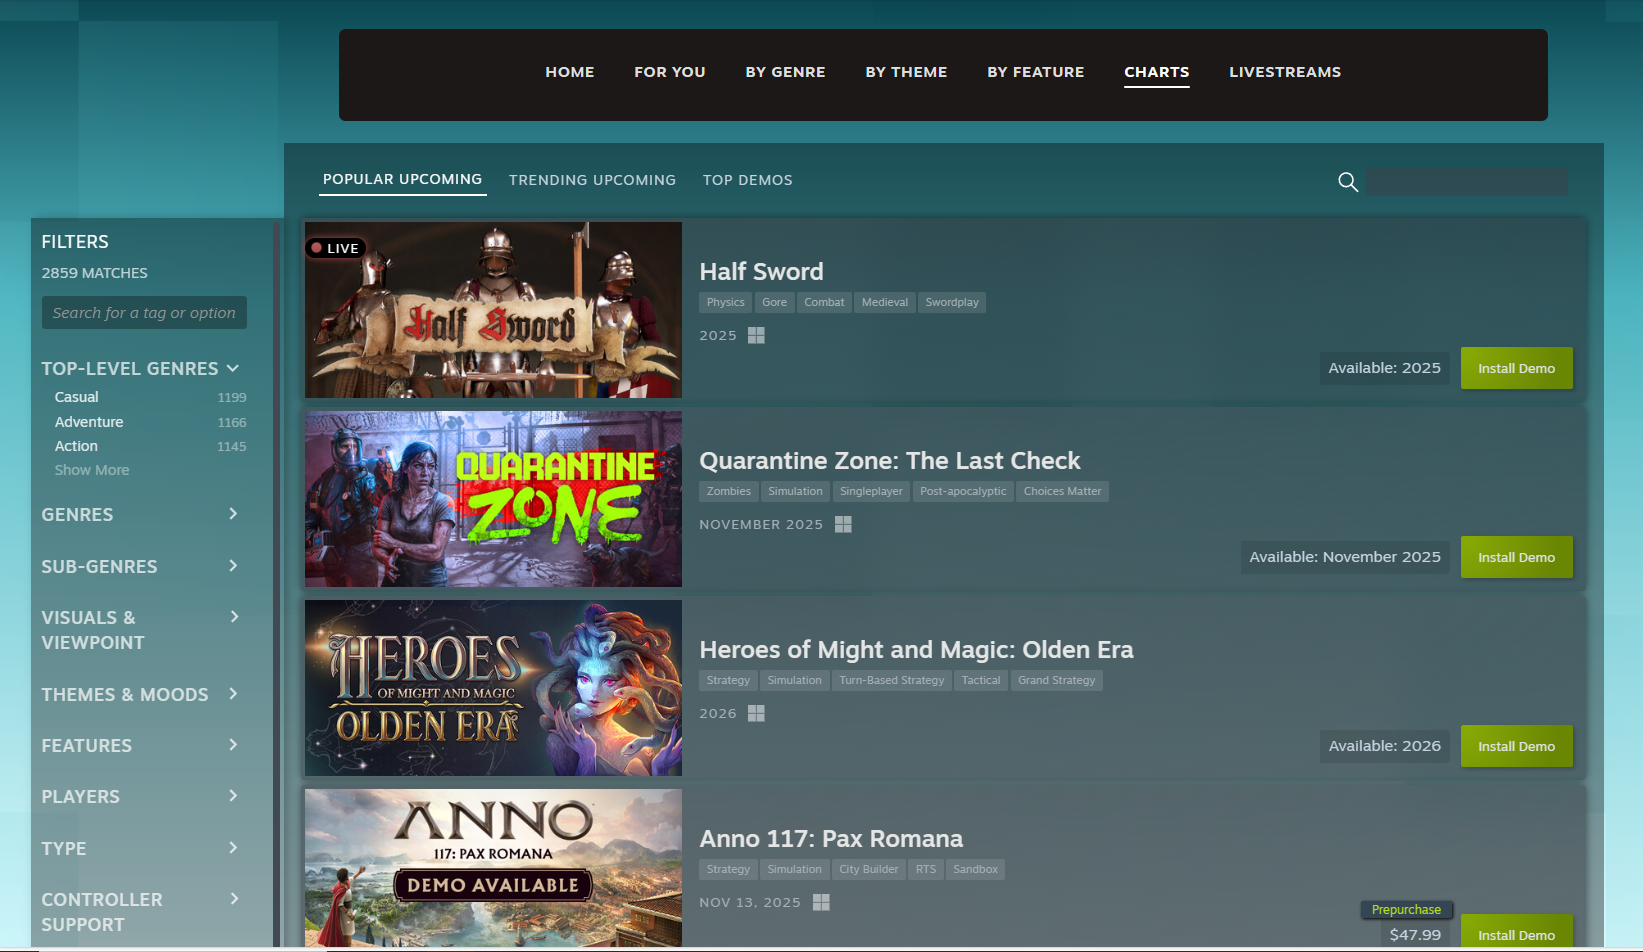Click the Swordplay tag
The image size is (1643, 952).
click(x=952, y=302)
